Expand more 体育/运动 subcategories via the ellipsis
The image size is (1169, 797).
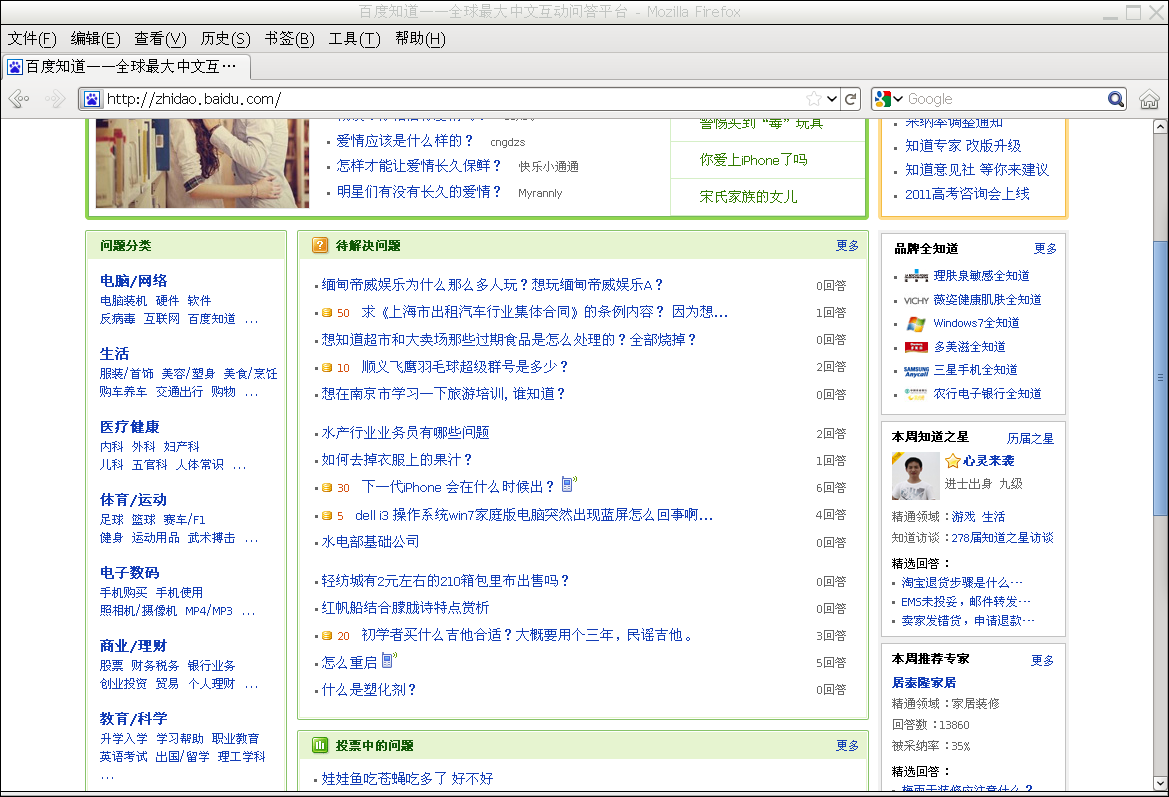252,540
